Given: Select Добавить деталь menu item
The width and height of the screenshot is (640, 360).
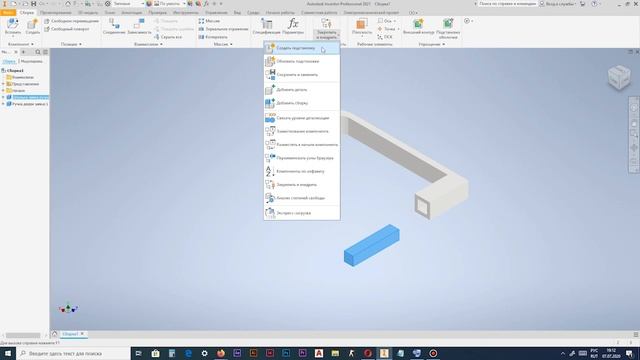Looking at the screenshot, I should 302,89.
